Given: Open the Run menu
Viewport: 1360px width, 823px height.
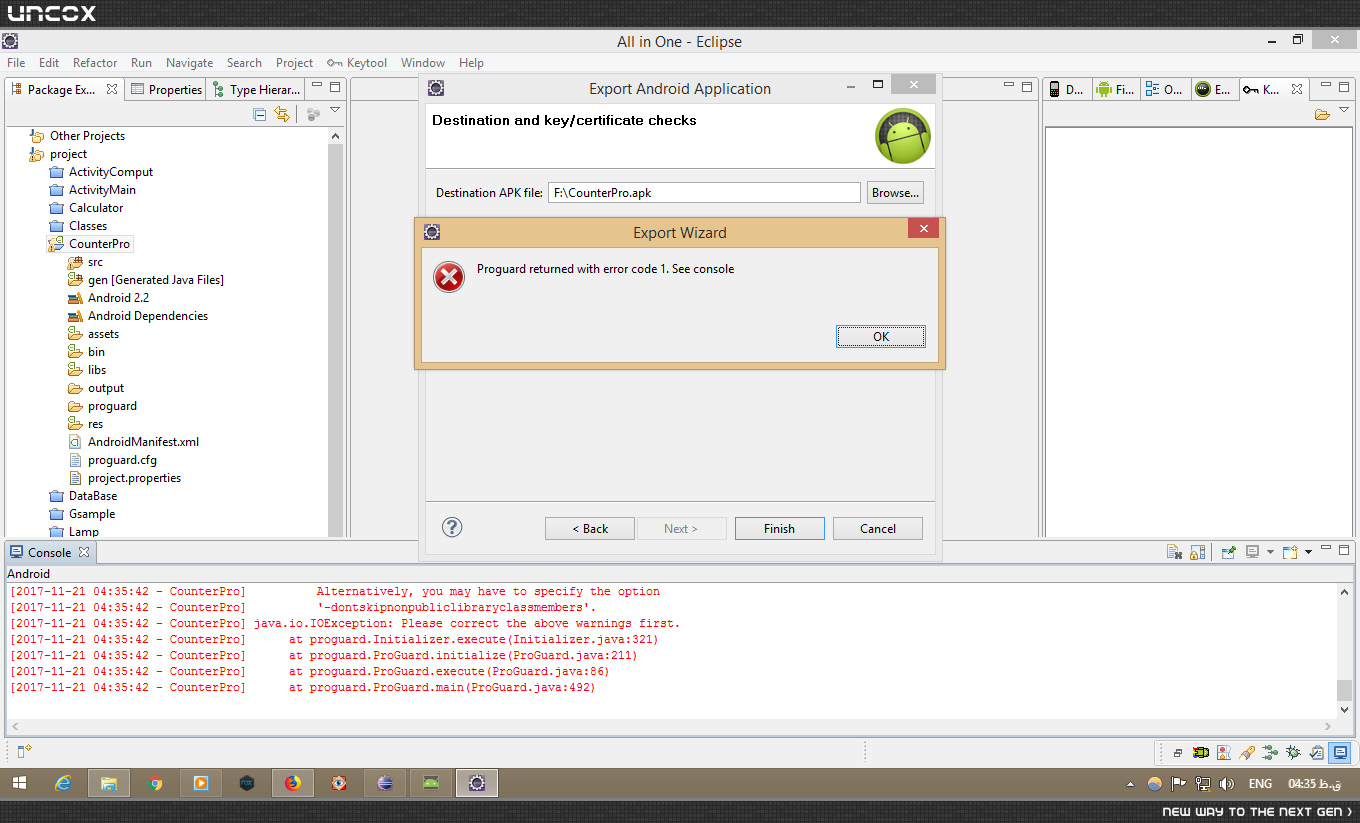Looking at the screenshot, I should pos(141,62).
